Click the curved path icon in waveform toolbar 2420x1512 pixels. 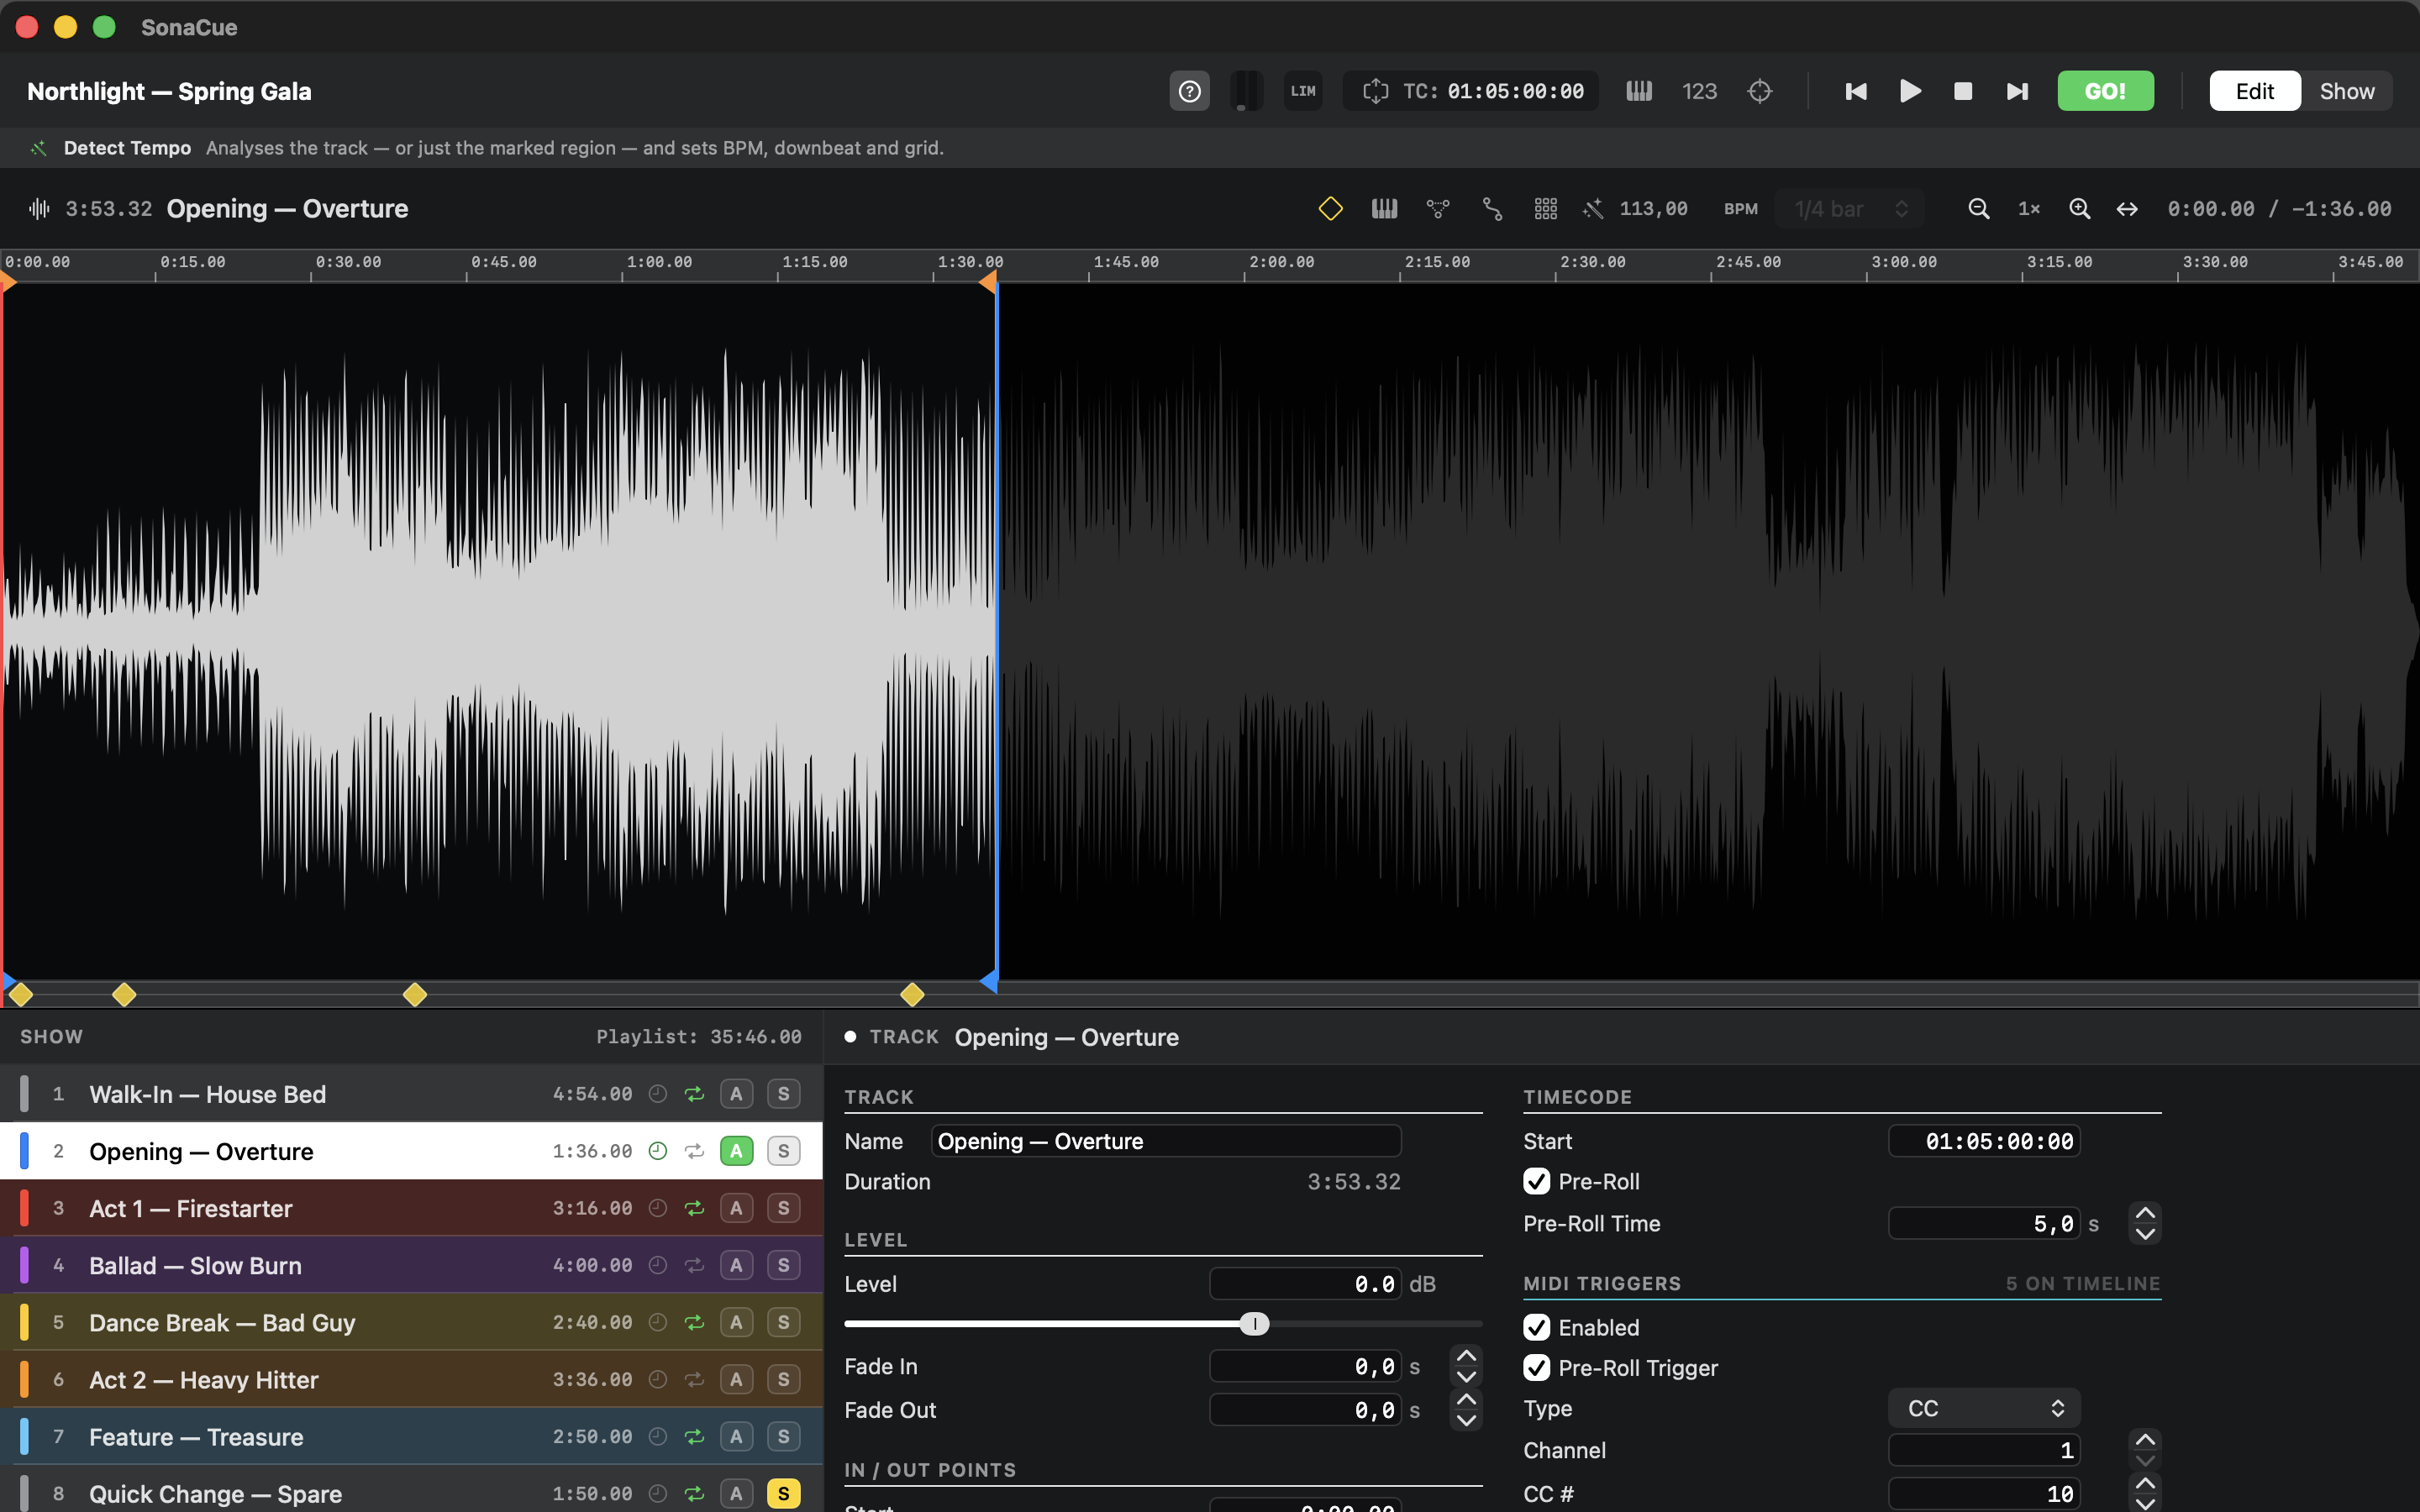point(1492,208)
